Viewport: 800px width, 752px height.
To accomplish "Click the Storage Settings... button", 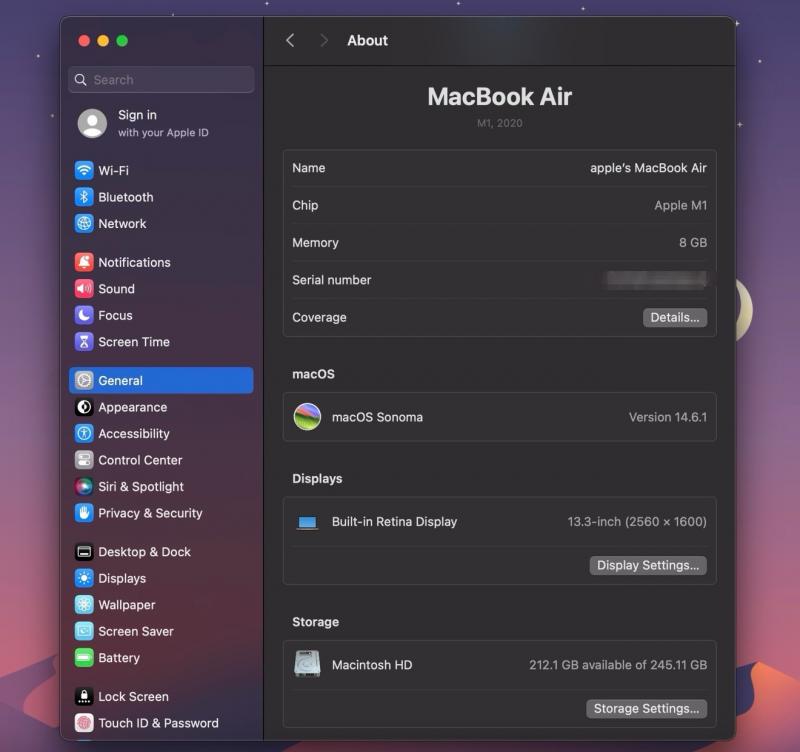I will [646, 709].
